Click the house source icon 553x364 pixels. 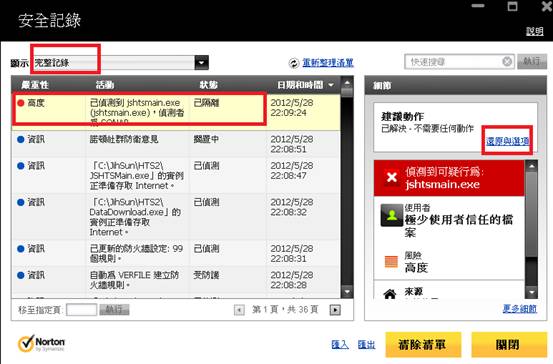pos(390,293)
